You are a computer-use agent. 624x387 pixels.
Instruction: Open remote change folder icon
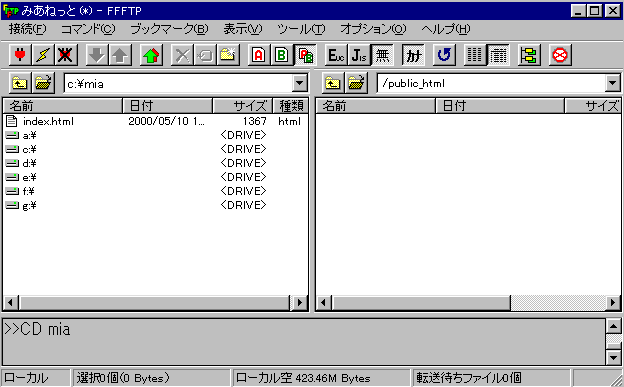[356, 83]
